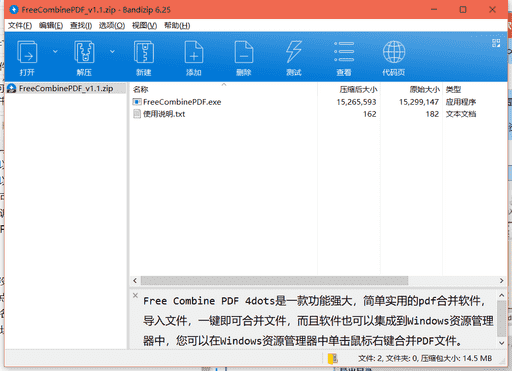Click the horizontal scrollbar left arrow
Viewport: 512px width, 371px height.
[135, 281]
